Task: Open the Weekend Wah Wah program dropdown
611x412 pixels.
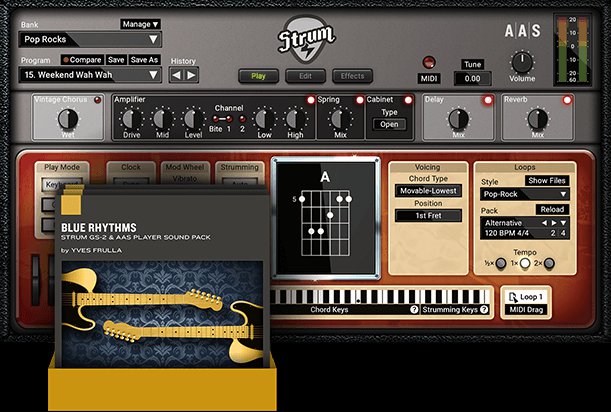Action: click(90, 75)
